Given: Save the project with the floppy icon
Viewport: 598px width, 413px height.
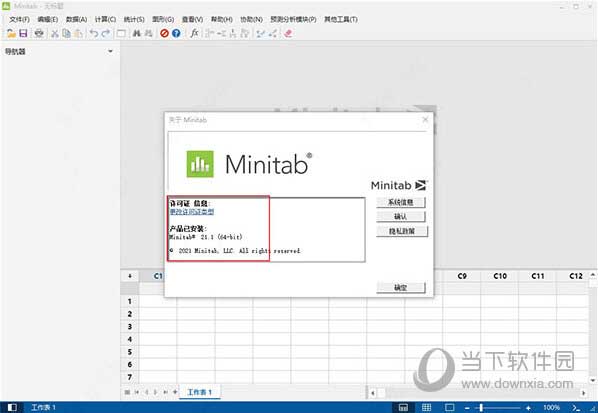Looking at the screenshot, I should pos(23,34).
